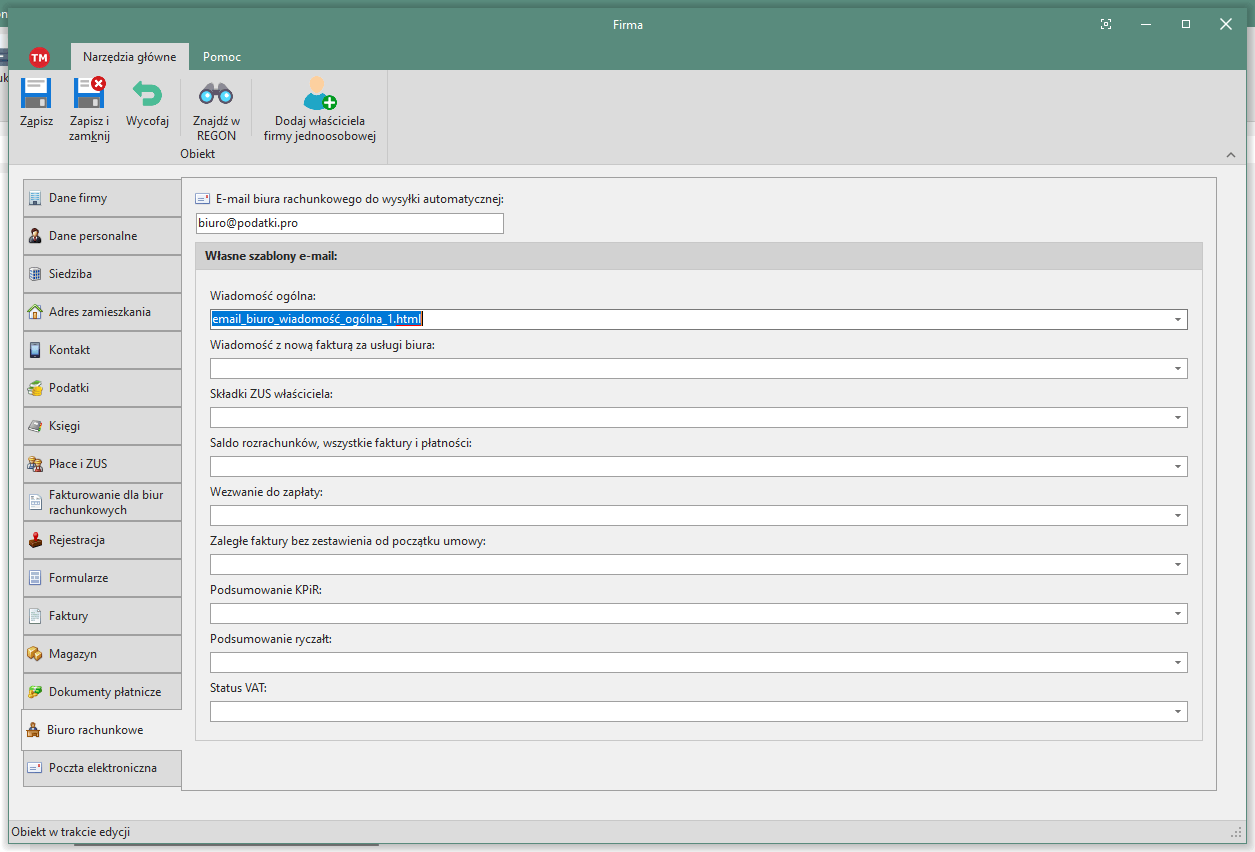Viewport: 1255px width, 852px height.
Task: Switch to the Pomoc ribbon tab
Action: tap(221, 57)
